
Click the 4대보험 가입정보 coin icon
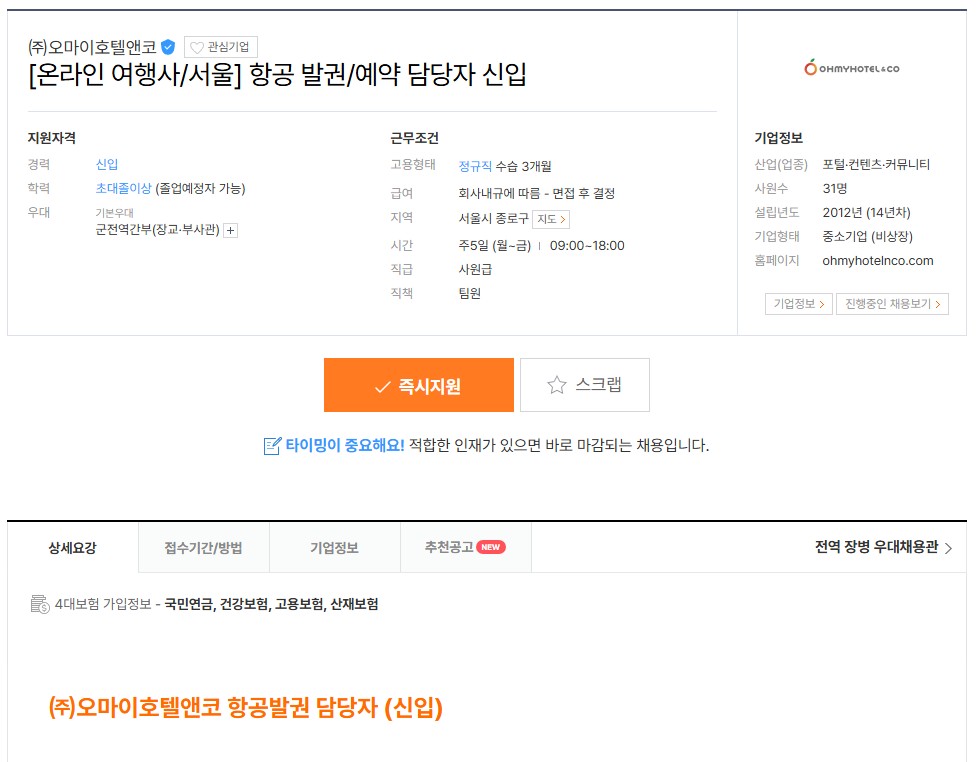40,604
